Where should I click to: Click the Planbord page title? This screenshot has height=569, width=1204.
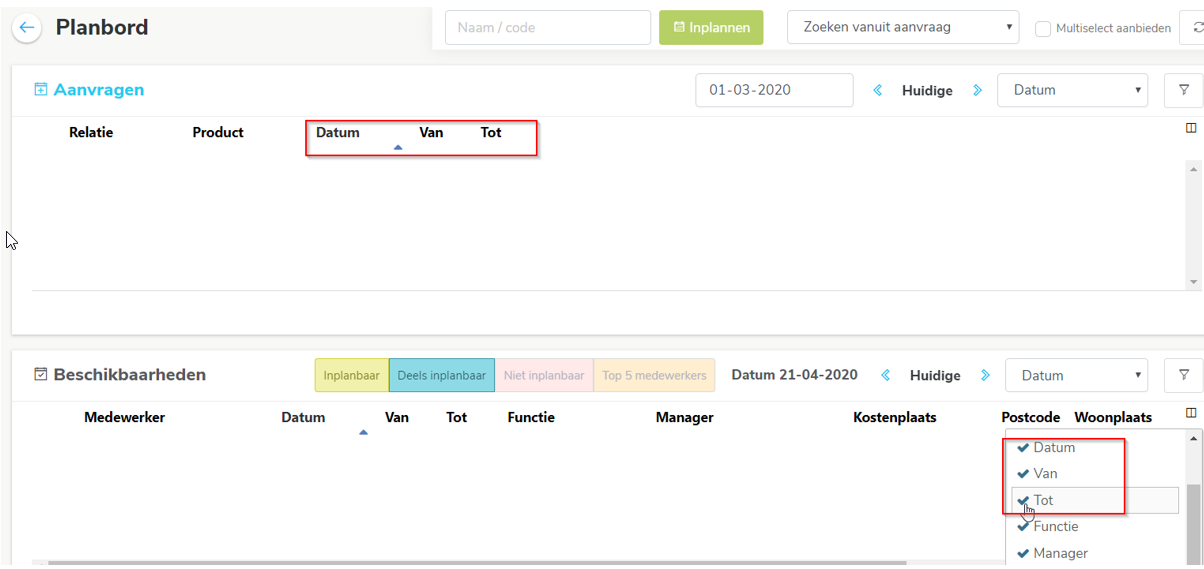[102, 27]
